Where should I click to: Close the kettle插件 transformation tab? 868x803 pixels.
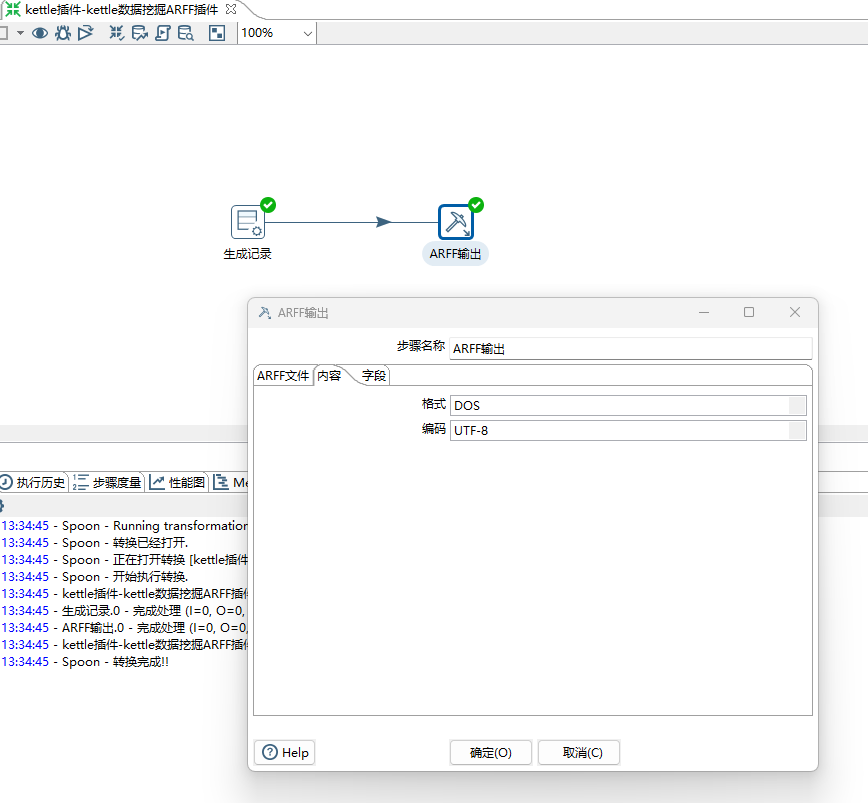point(231,9)
